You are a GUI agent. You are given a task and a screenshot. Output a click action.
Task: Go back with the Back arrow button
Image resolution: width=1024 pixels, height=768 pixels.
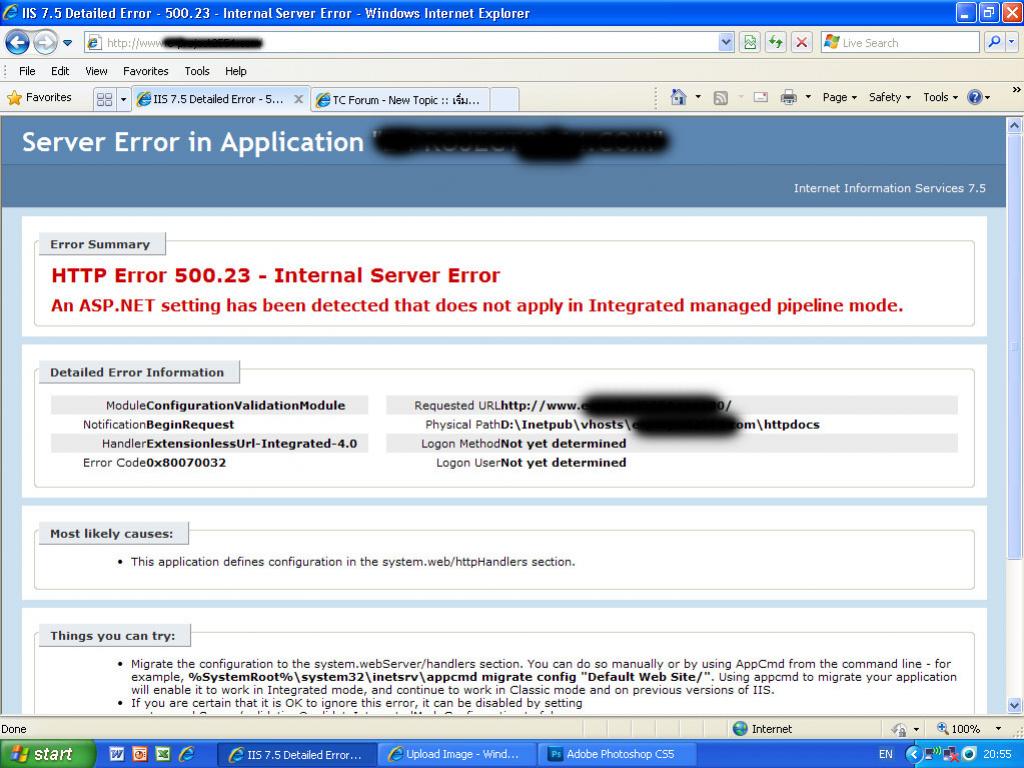pos(17,43)
